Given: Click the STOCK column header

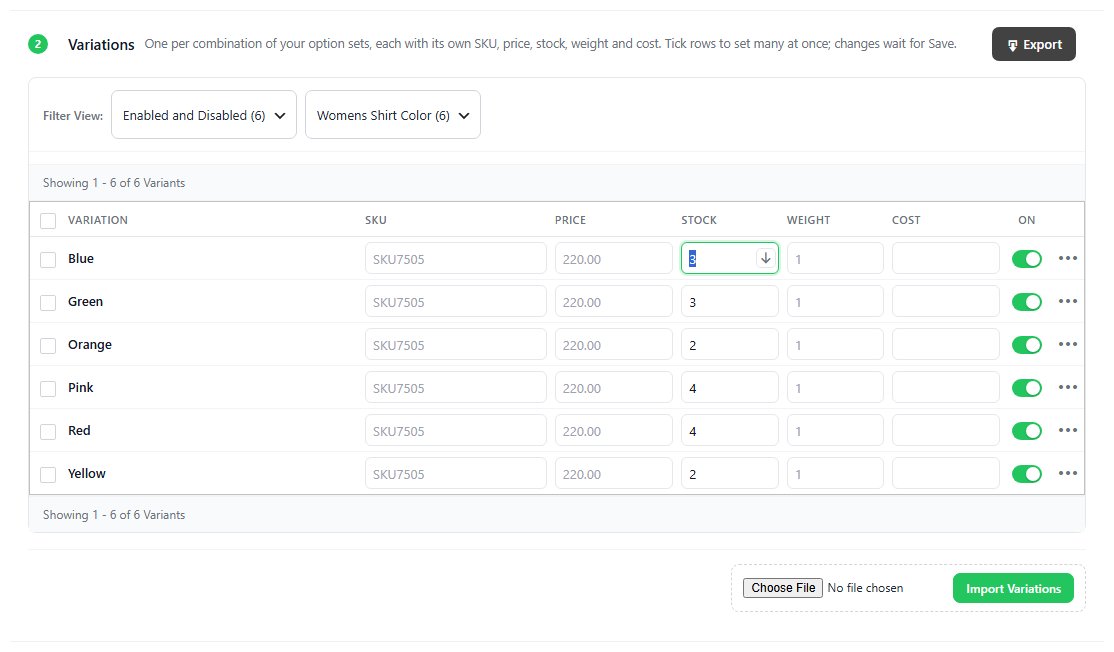Looking at the screenshot, I should pyautogui.click(x=699, y=220).
